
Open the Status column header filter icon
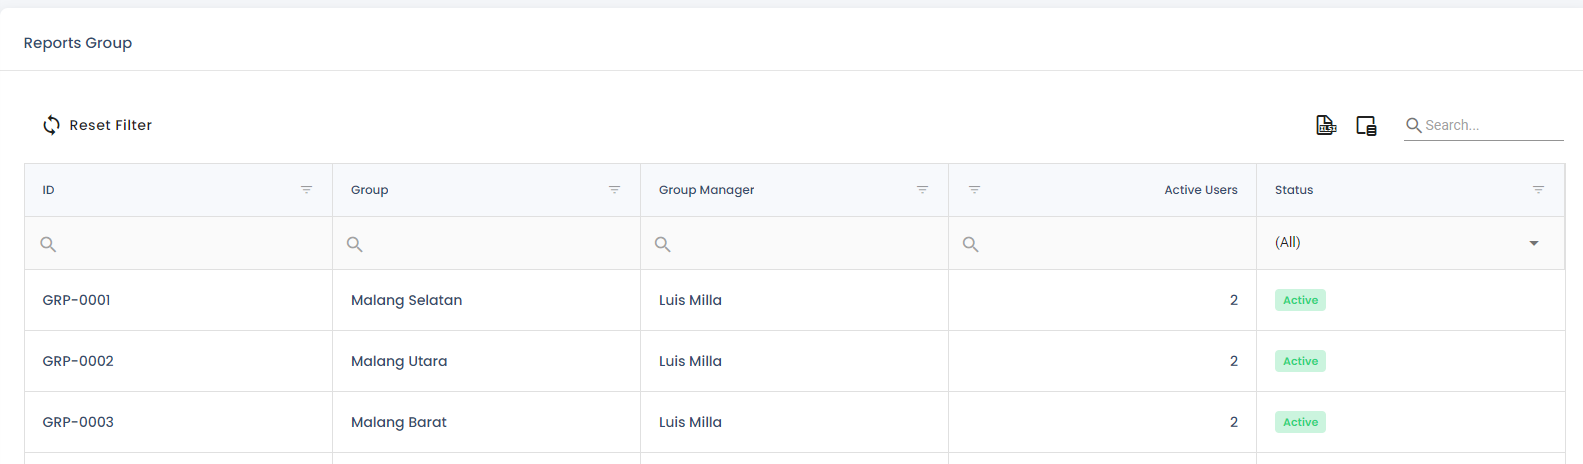click(1539, 190)
